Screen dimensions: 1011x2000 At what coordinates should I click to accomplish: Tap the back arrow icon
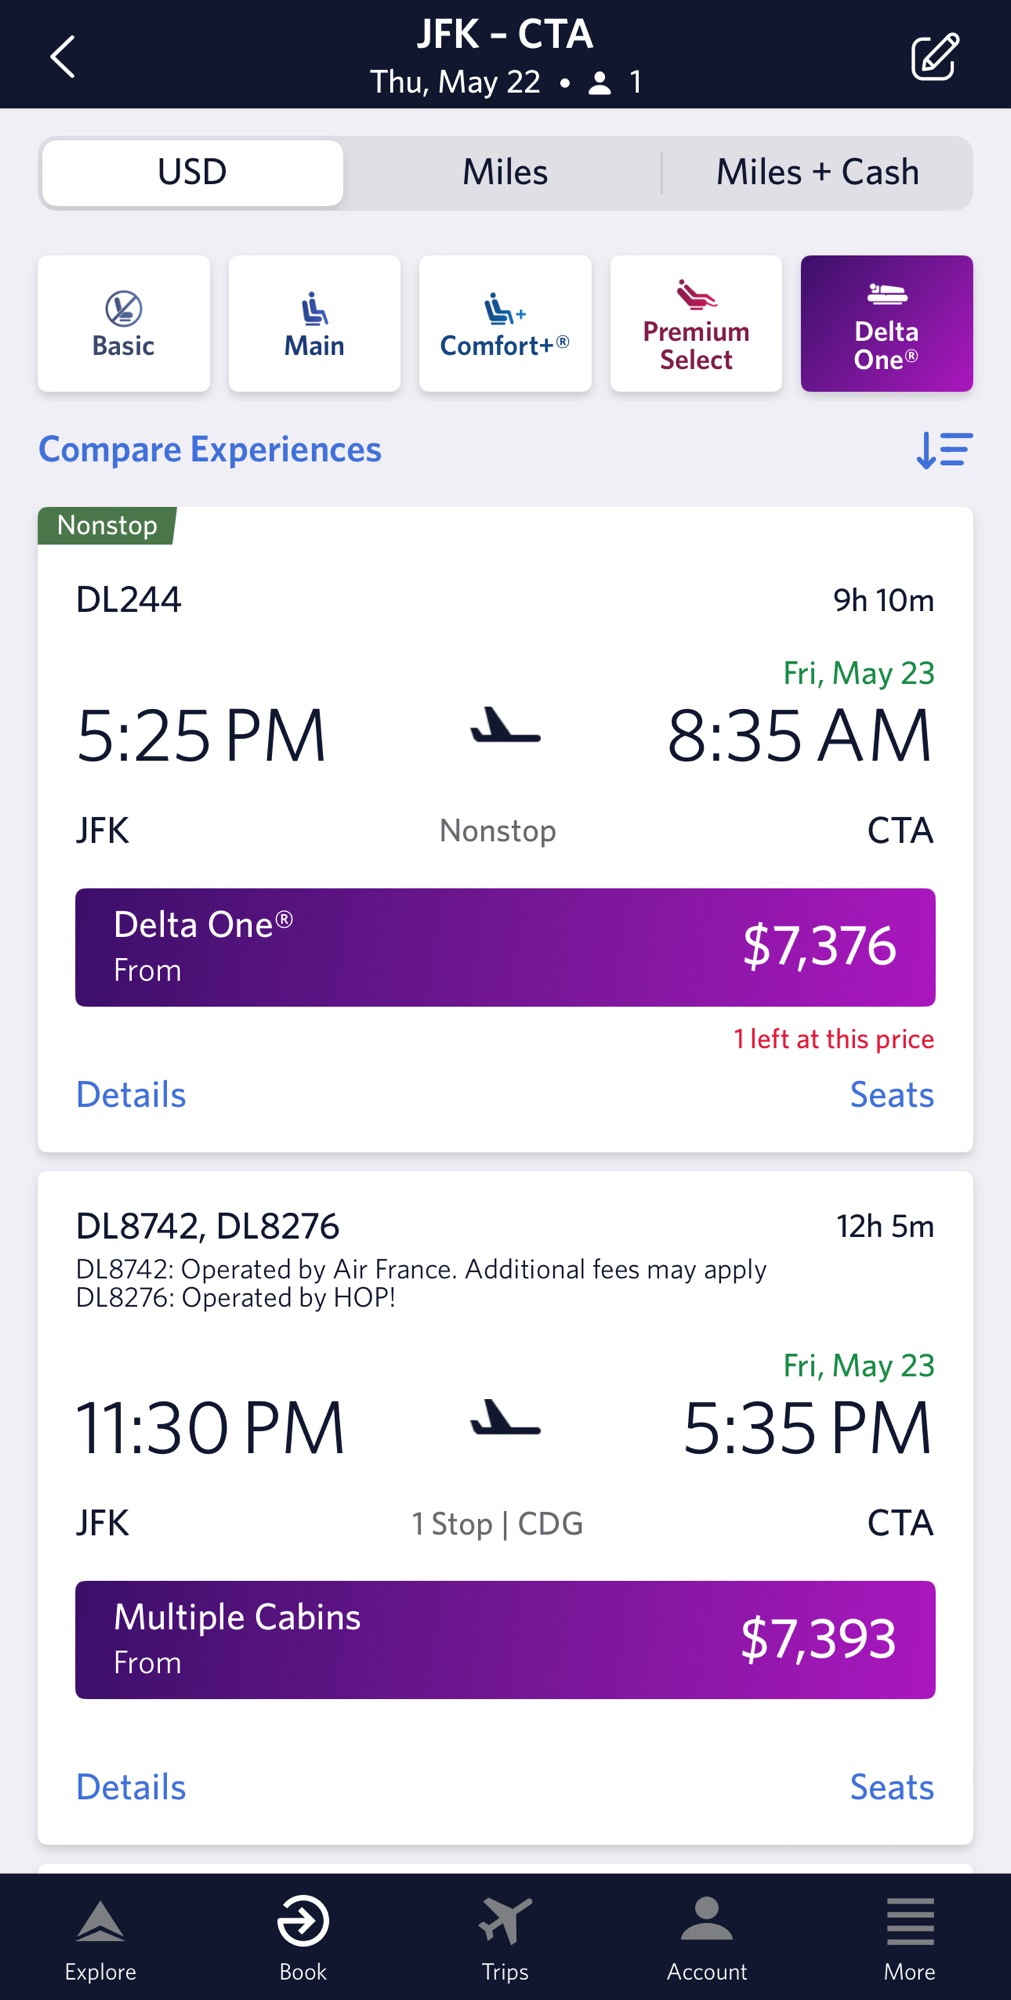tap(63, 57)
